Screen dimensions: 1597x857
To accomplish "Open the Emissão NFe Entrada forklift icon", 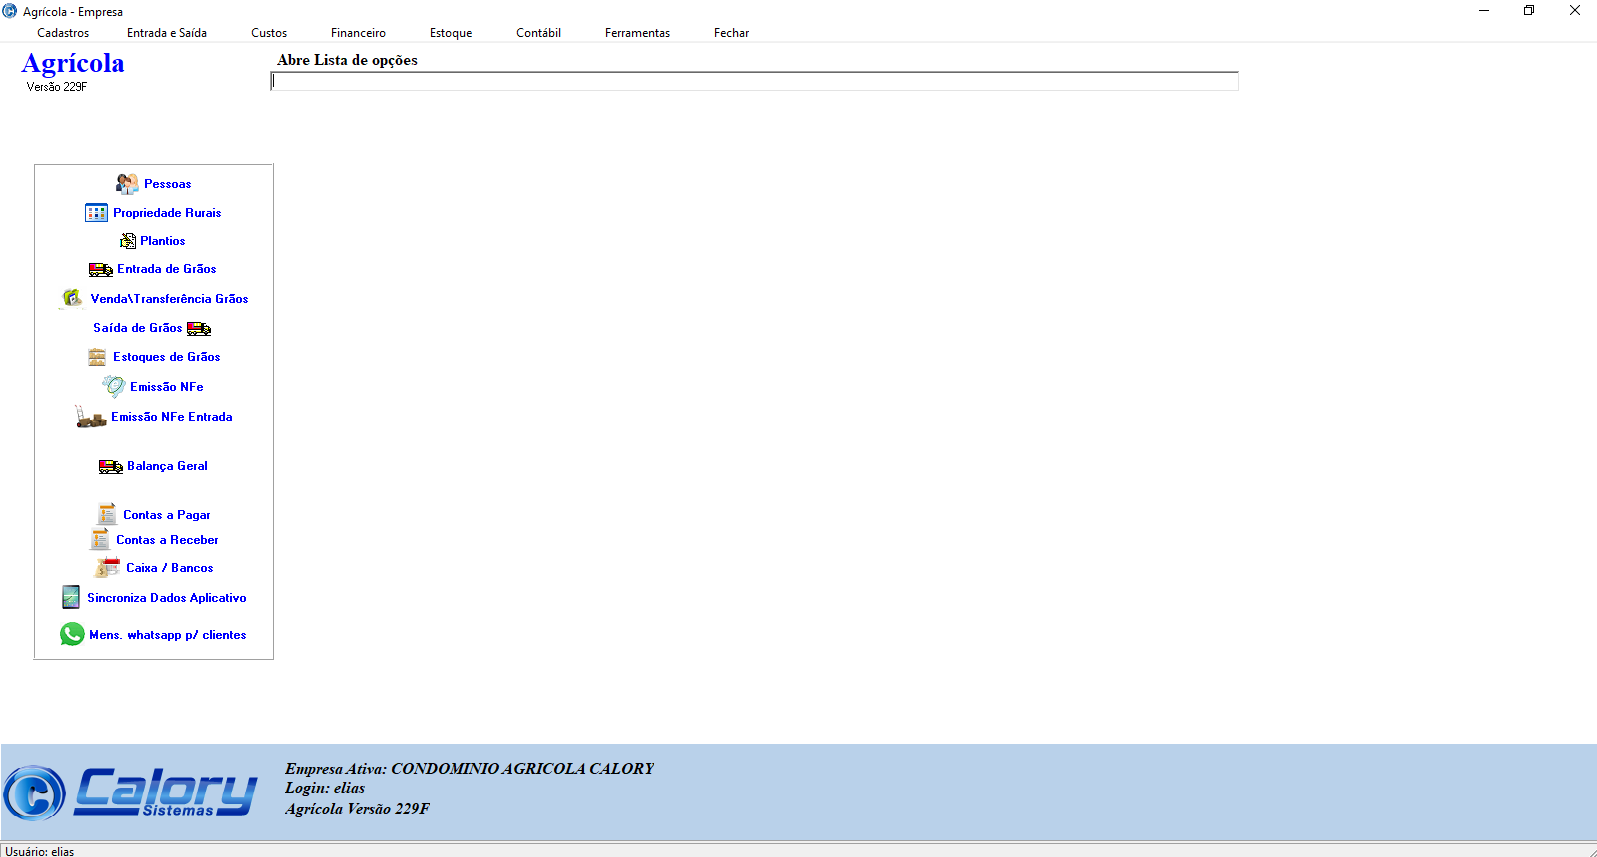I will coord(91,417).
